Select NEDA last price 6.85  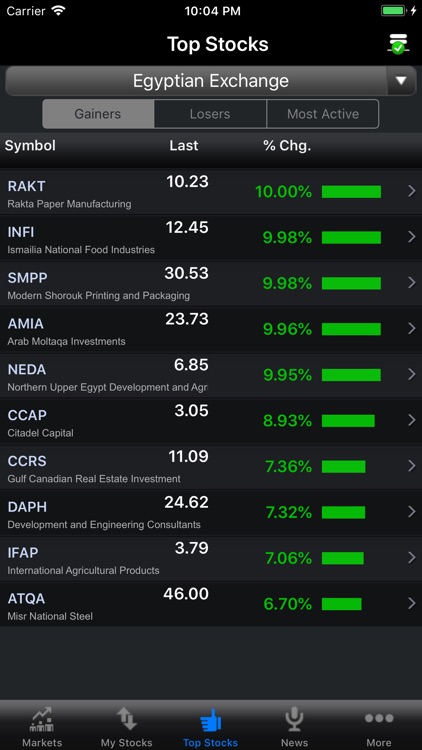(191, 365)
